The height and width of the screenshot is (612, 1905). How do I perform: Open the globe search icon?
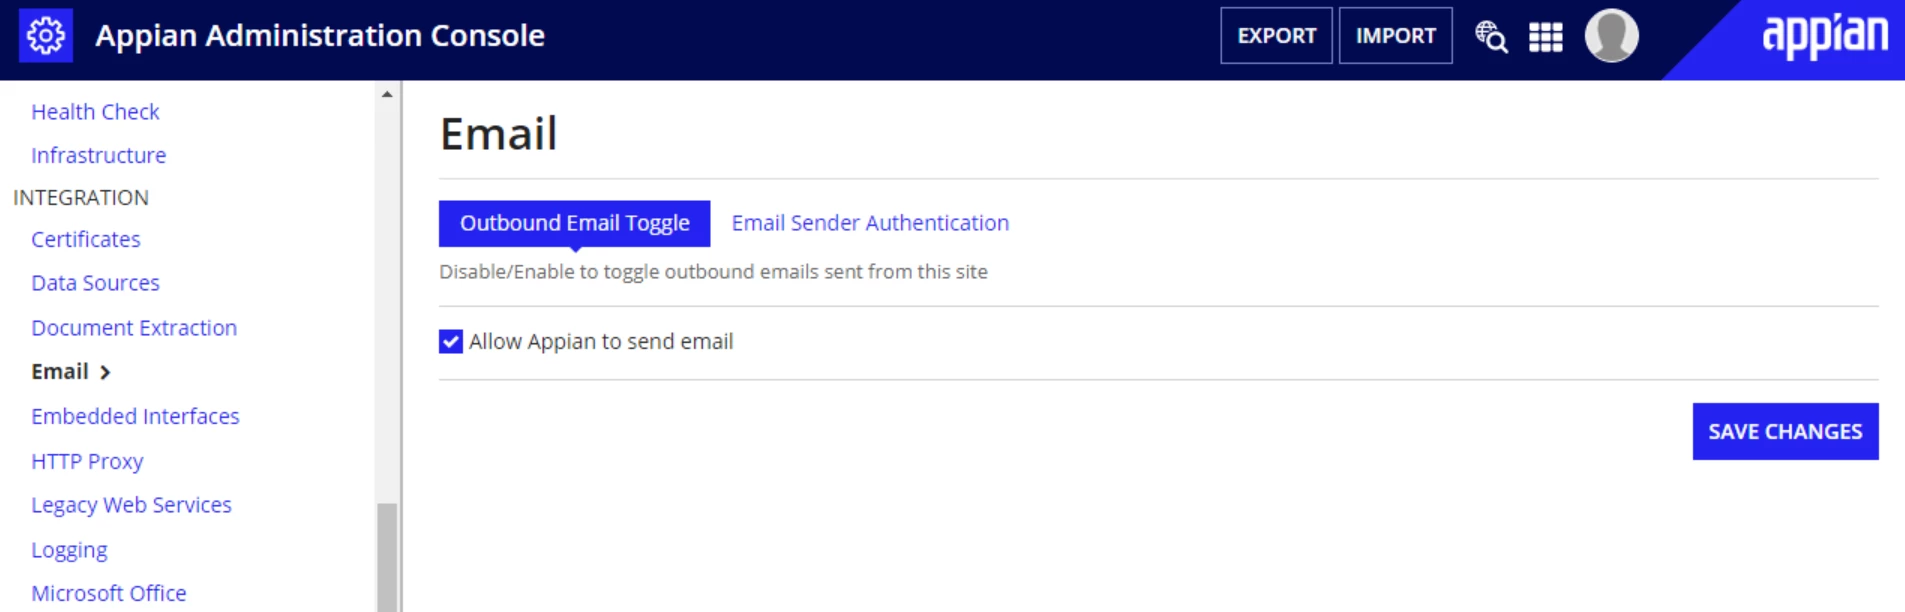(1491, 37)
